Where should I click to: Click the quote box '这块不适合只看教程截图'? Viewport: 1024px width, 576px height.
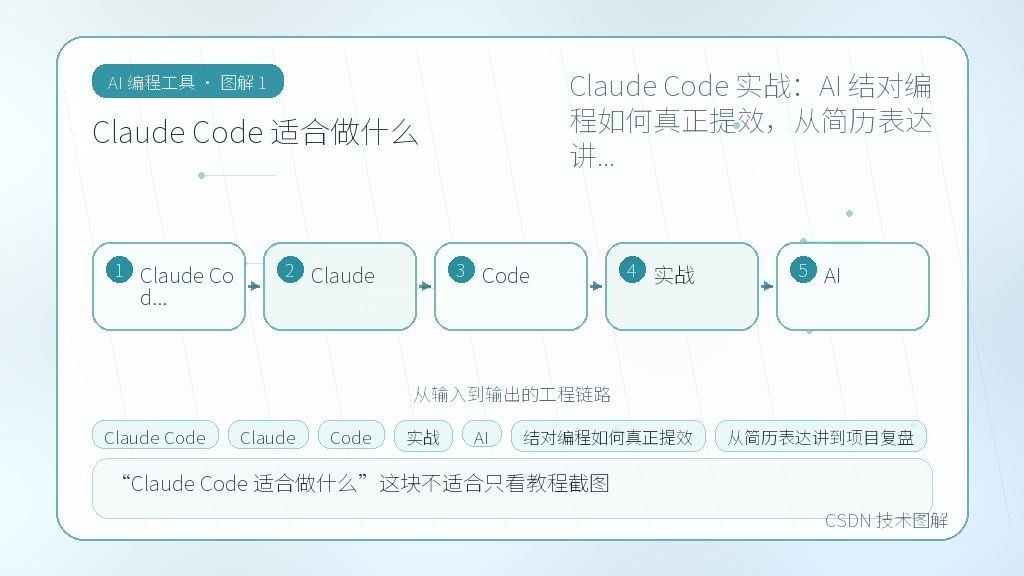pos(512,488)
